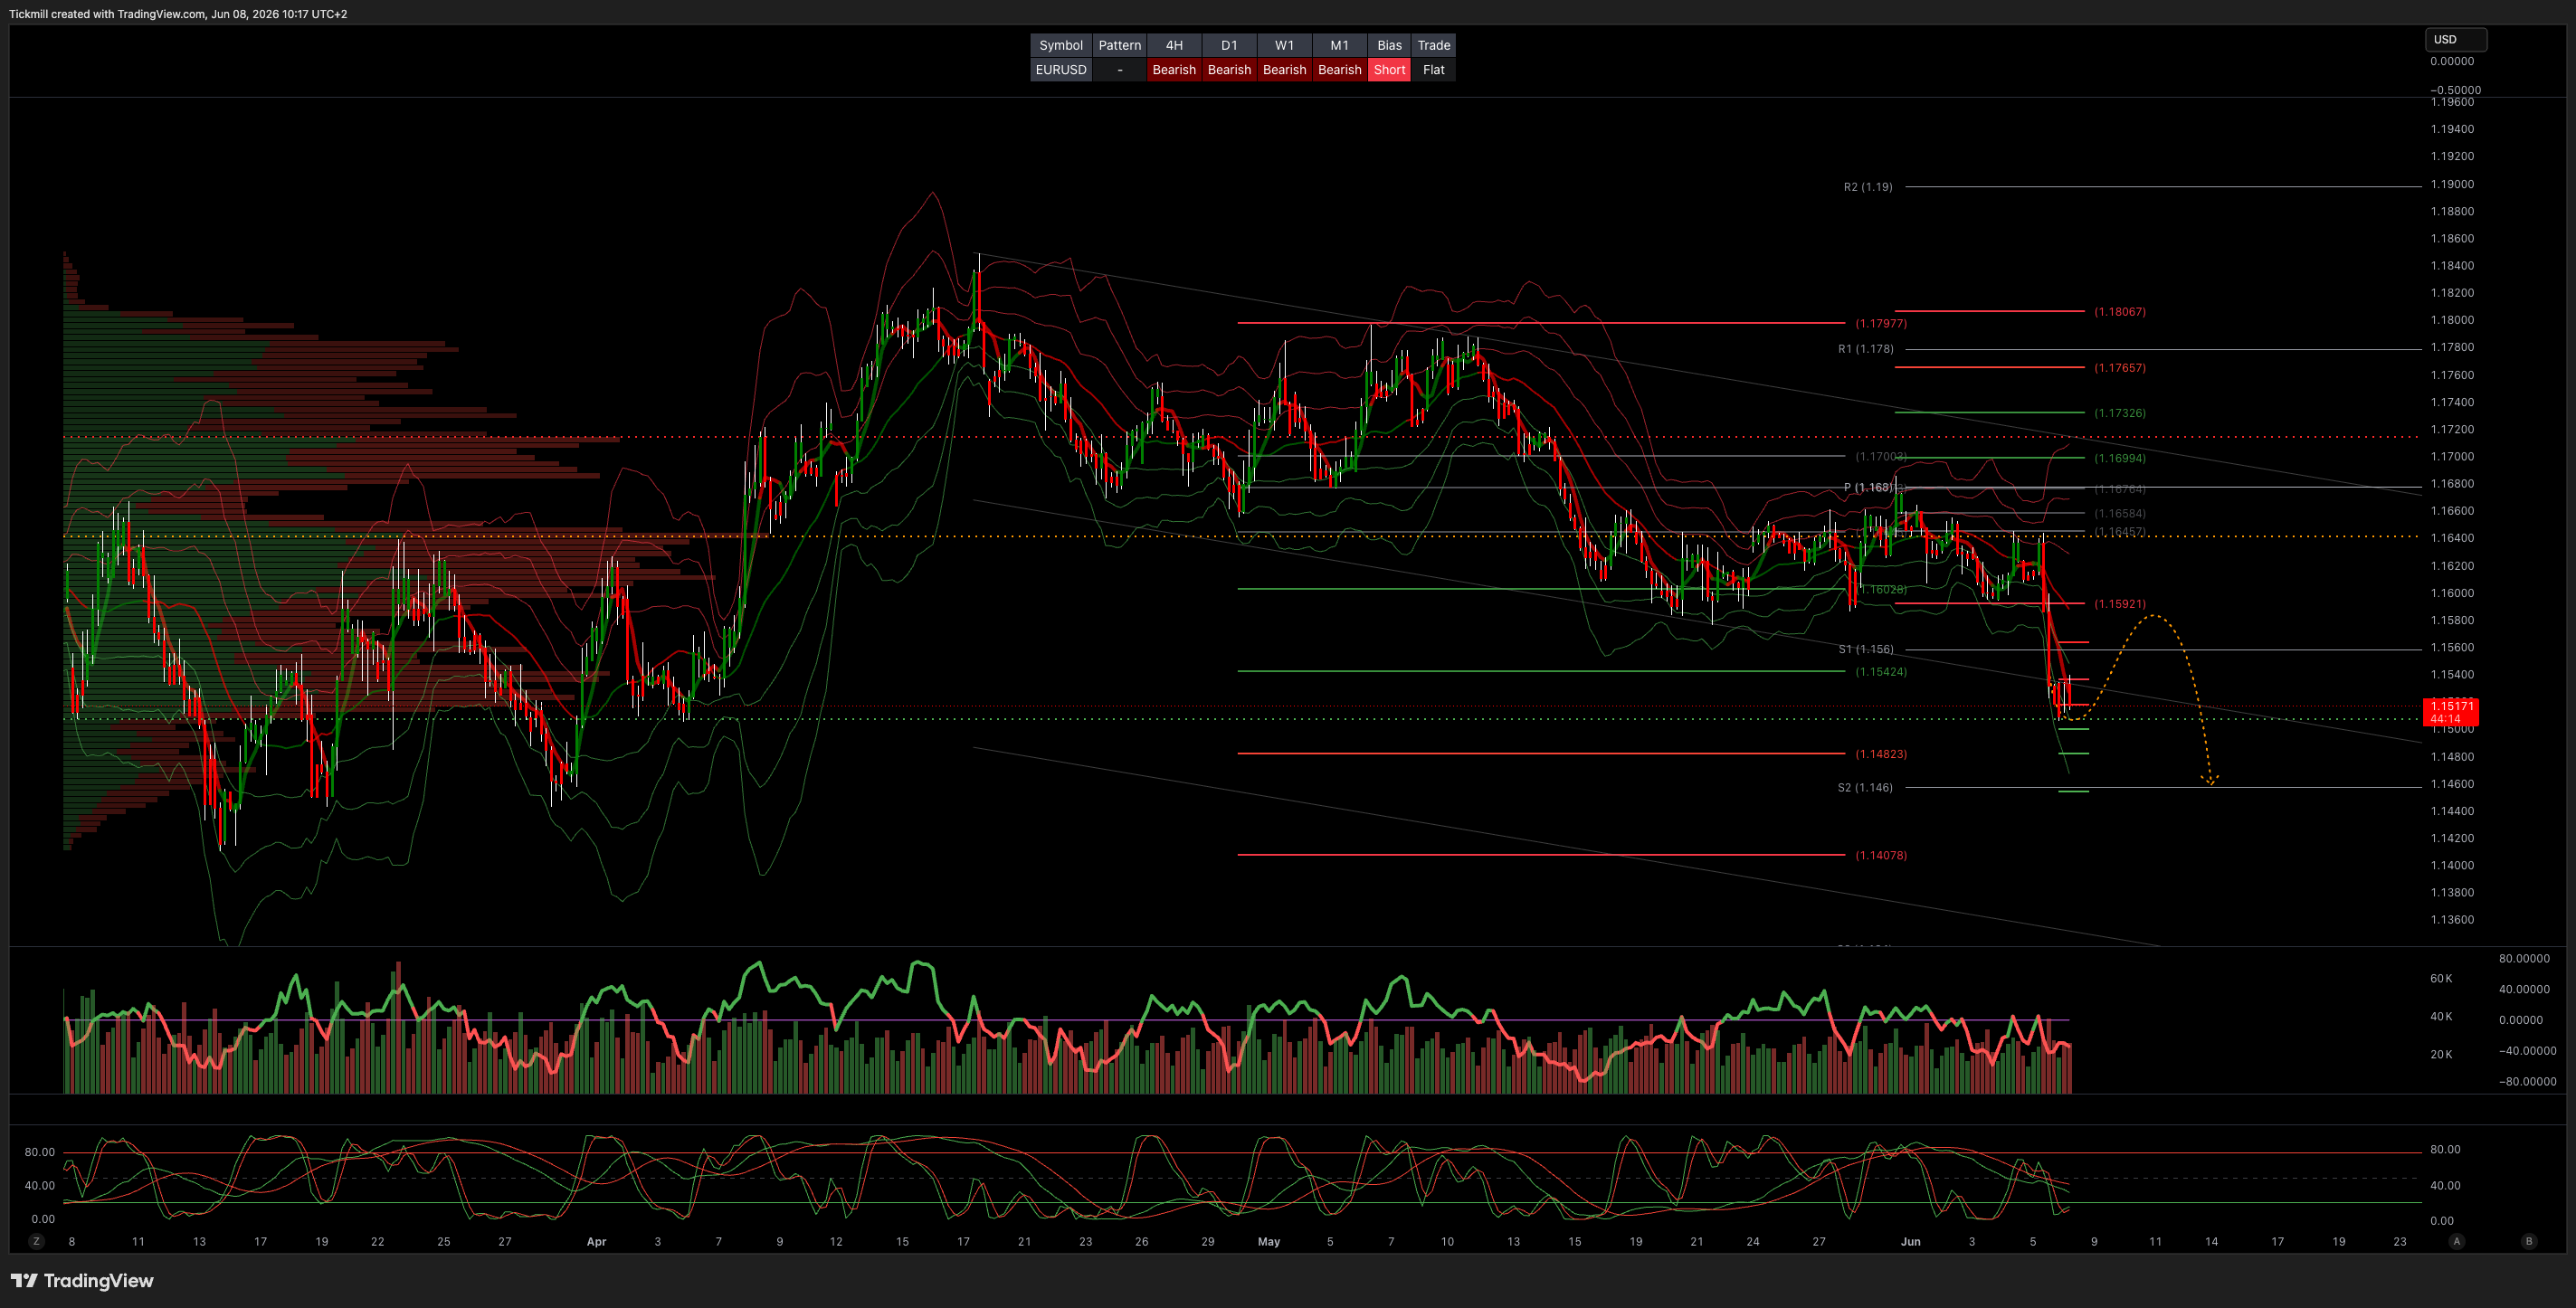Click the (1.16994) green level label
Screen dimensions: 2576x1308
coord(2120,458)
